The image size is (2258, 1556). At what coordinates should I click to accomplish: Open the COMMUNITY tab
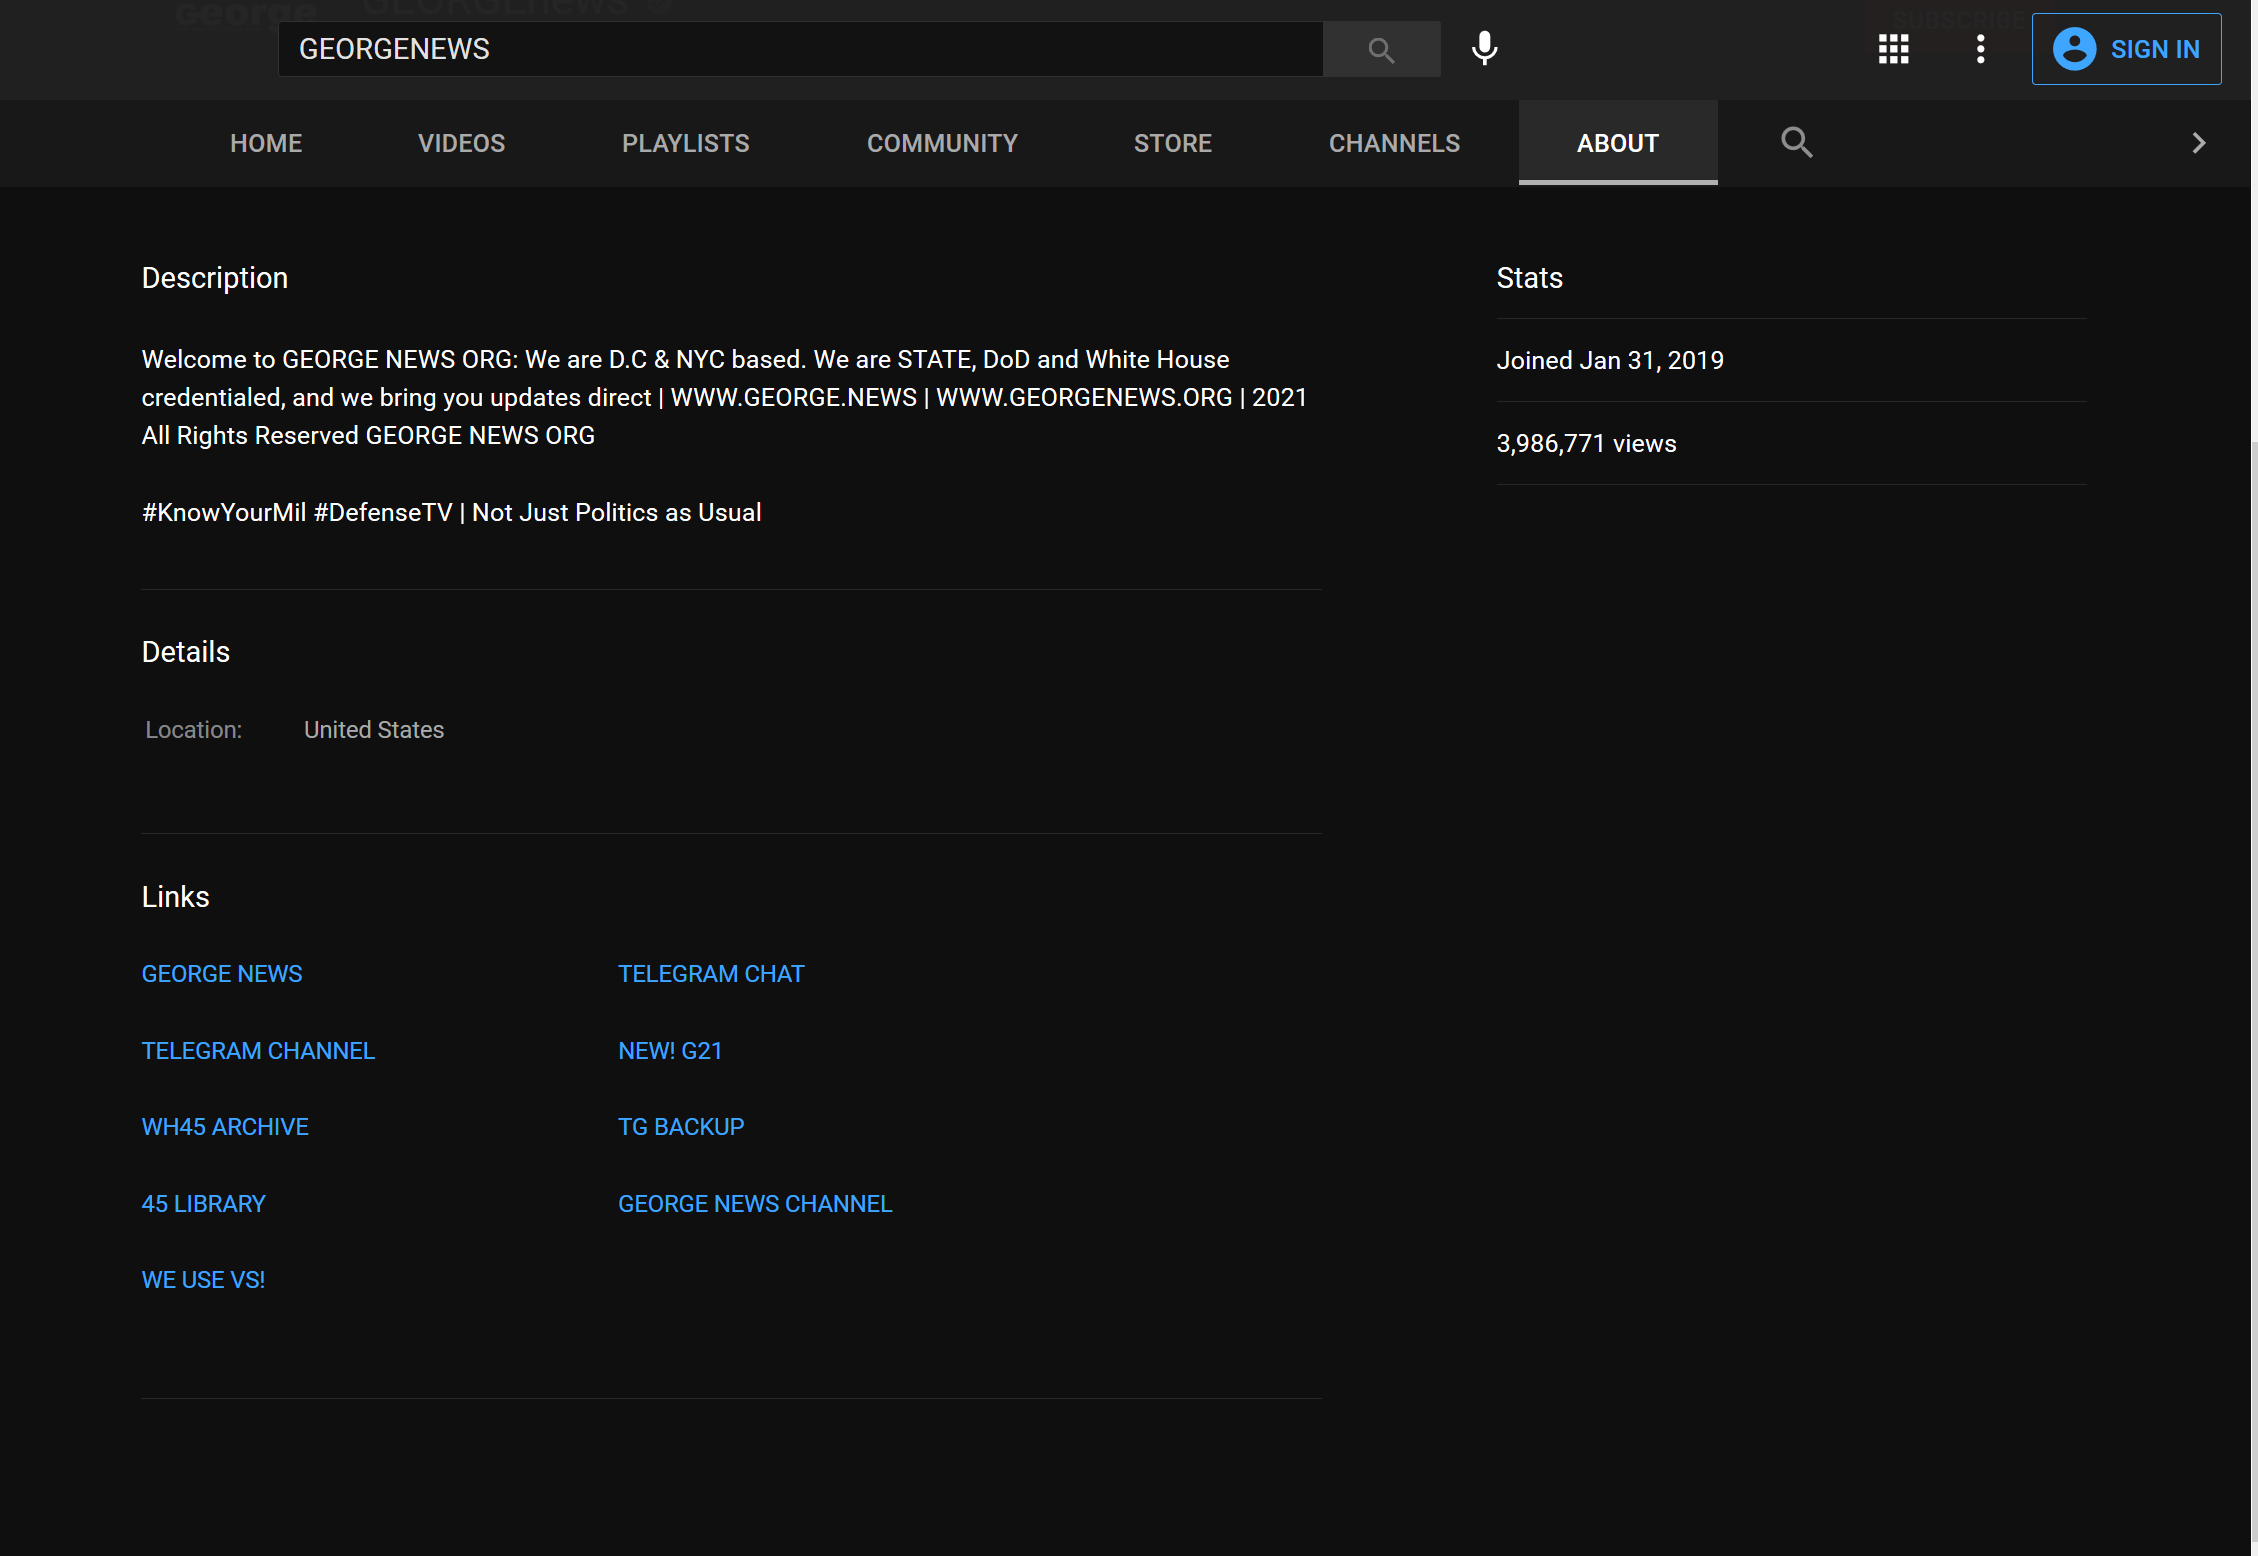tap(942, 143)
